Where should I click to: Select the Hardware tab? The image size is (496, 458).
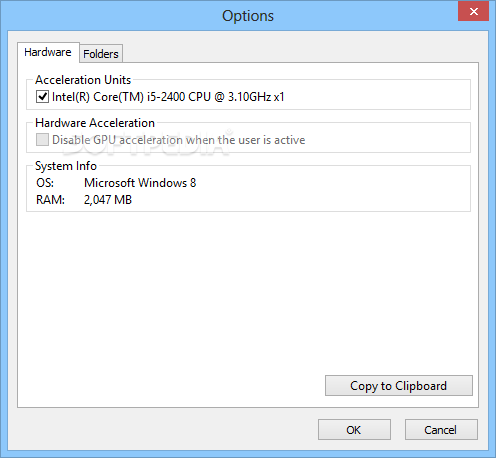(x=48, y=52)
